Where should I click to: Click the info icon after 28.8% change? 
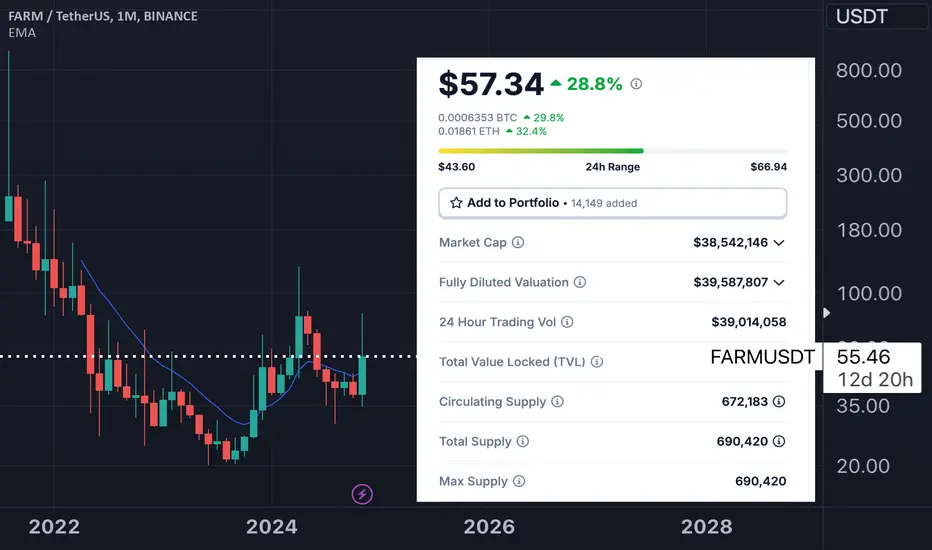636,84
